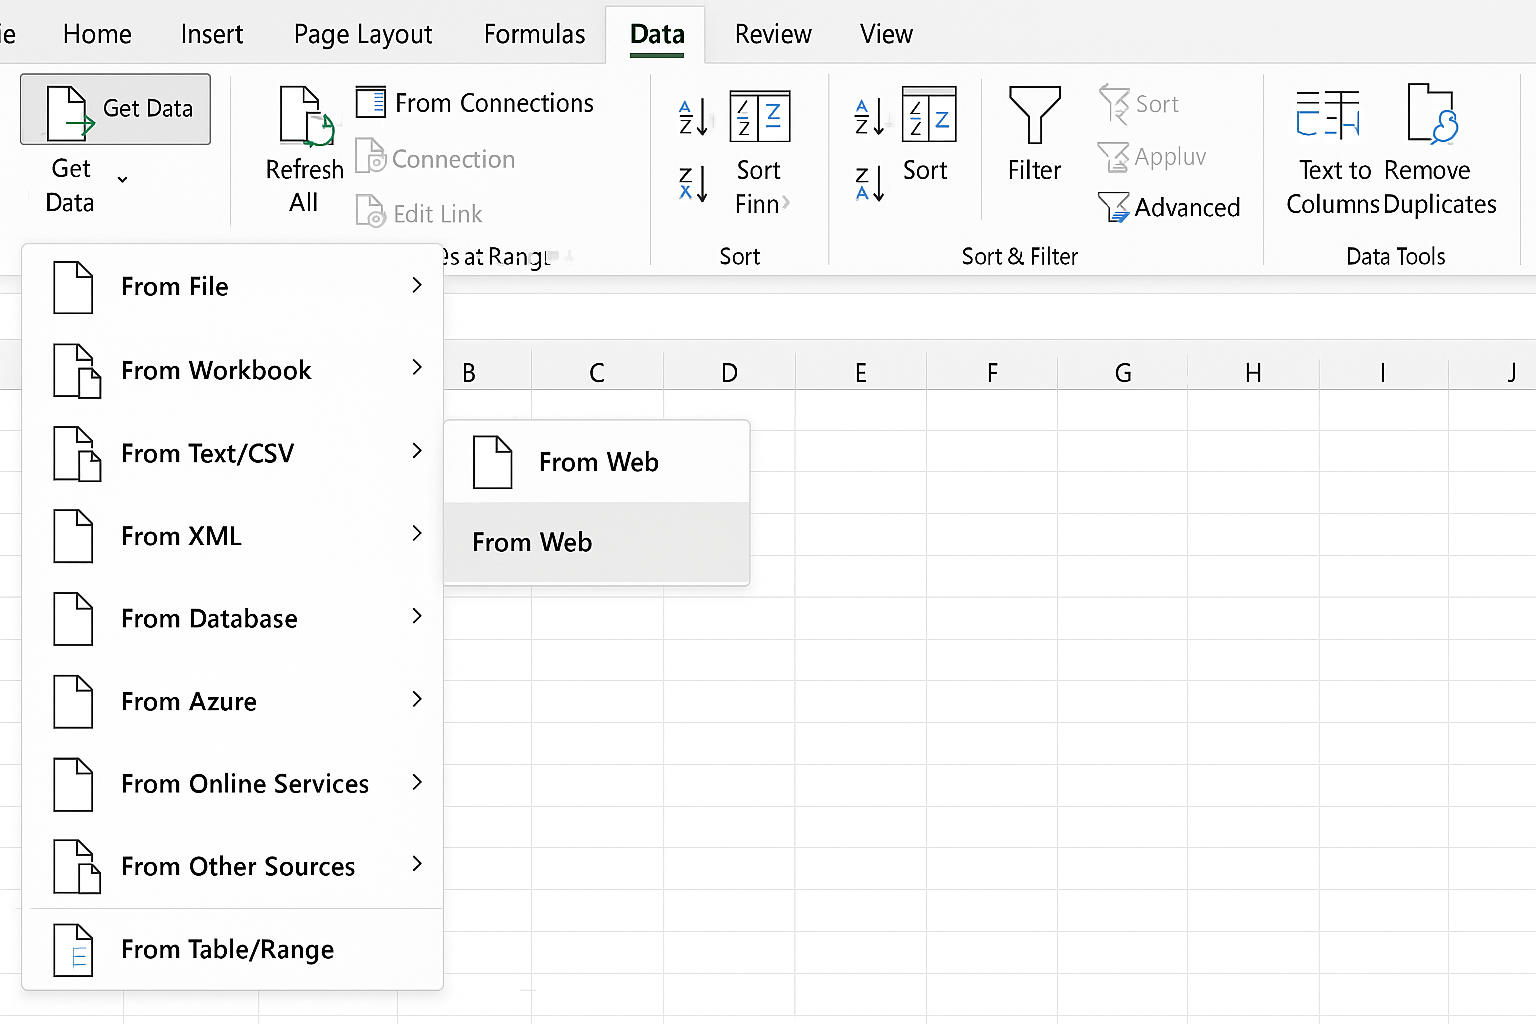Open Advanced filter options
This screenshot has width=1536, height=1024.
pyautogui.click(x=1169, y=207)
